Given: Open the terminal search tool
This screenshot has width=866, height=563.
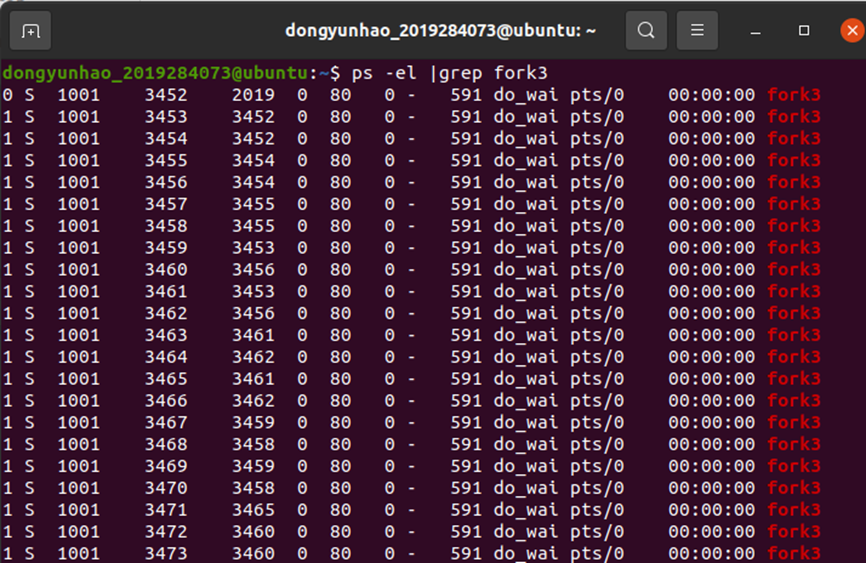Looking at the screenshot, I should (x=646, y=30).
